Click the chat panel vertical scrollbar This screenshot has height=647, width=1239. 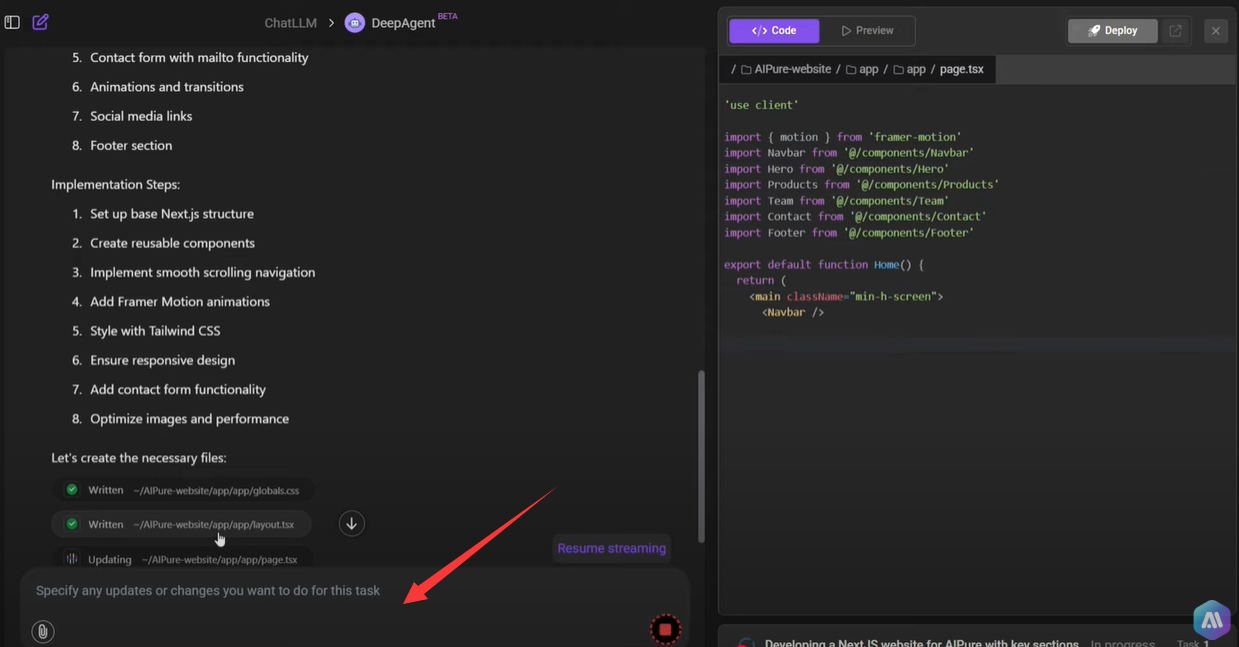[701, 455]
